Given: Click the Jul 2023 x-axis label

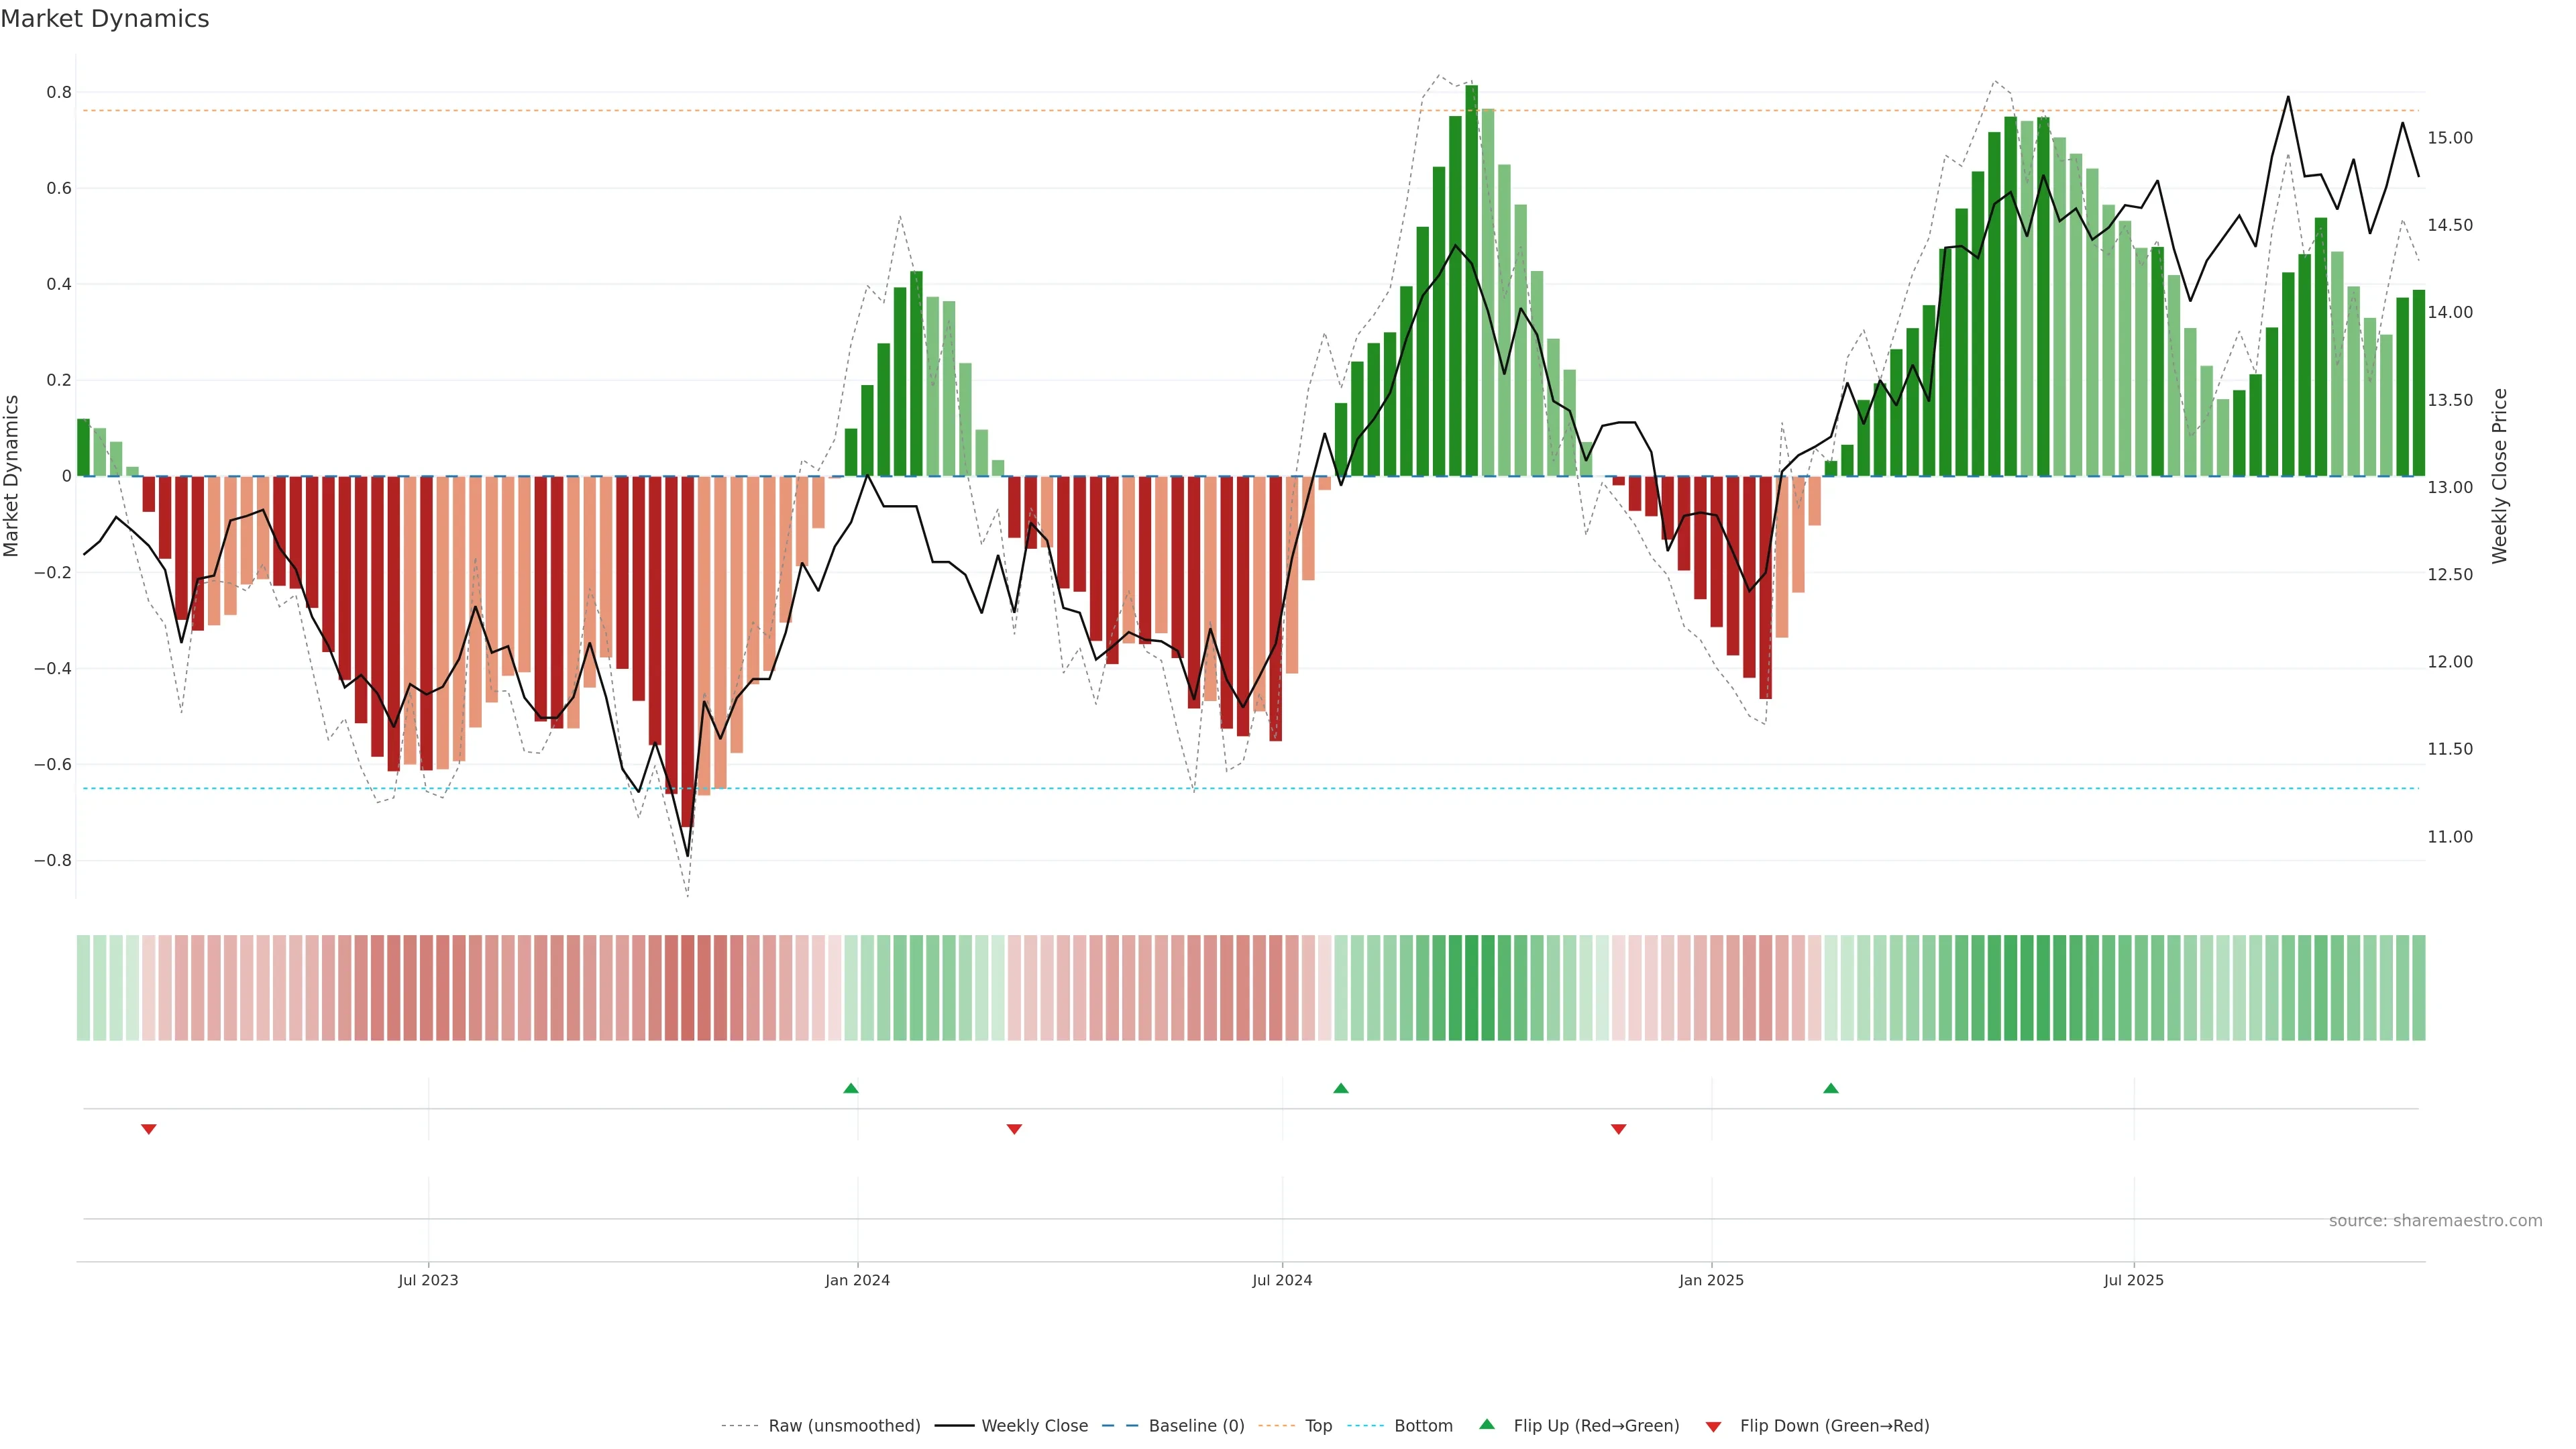Looking at the screenshot, I should pyautogui.click(x=428, y=1280).
